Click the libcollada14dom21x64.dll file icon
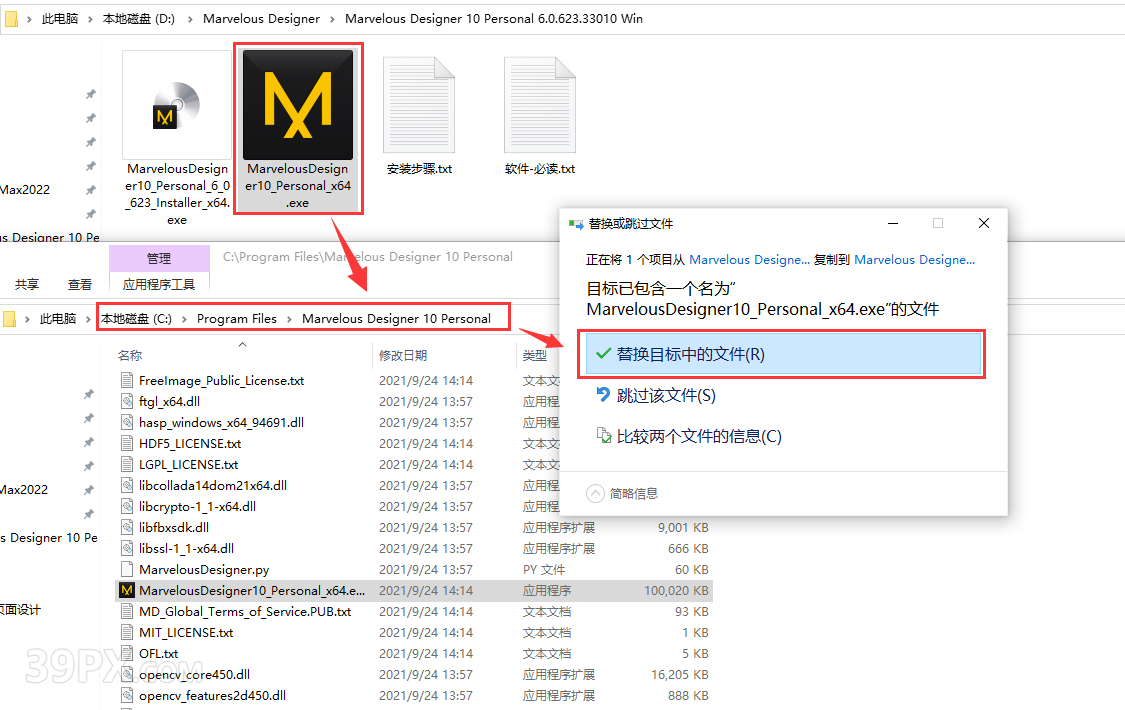Viewport: 1125px width, 710px height. pos(127,486)
